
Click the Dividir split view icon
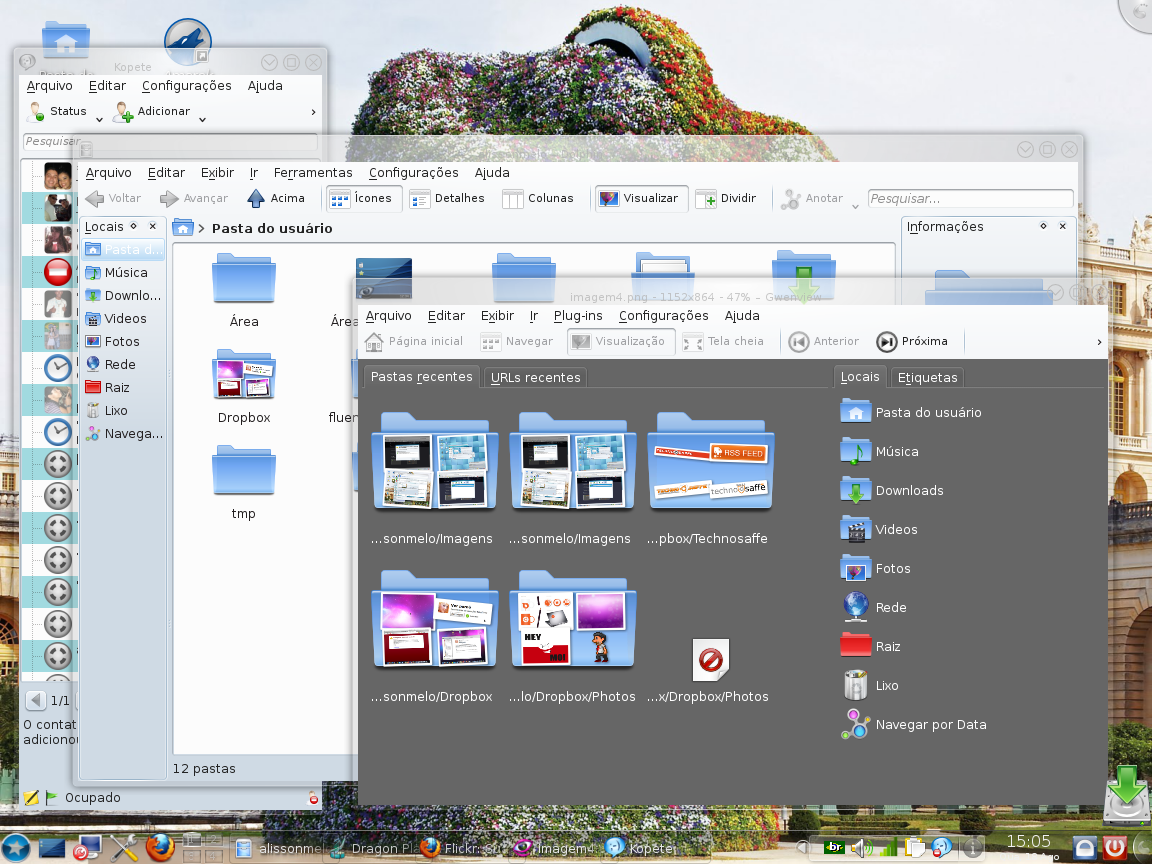(706, 199)
